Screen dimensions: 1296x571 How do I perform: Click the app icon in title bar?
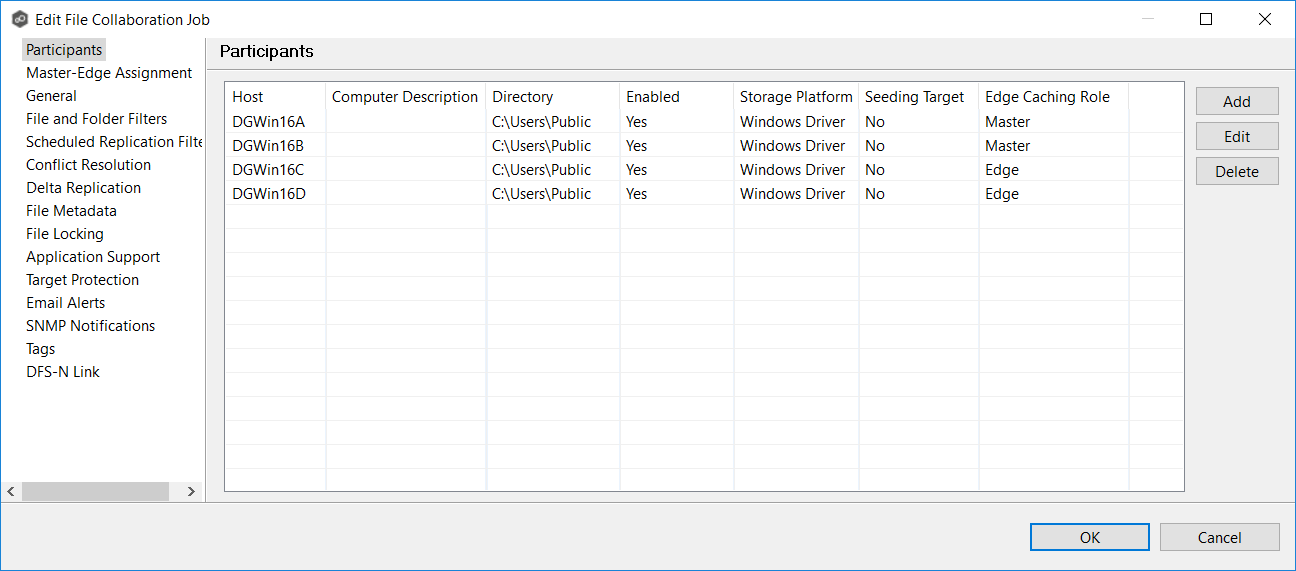[19, 19]
